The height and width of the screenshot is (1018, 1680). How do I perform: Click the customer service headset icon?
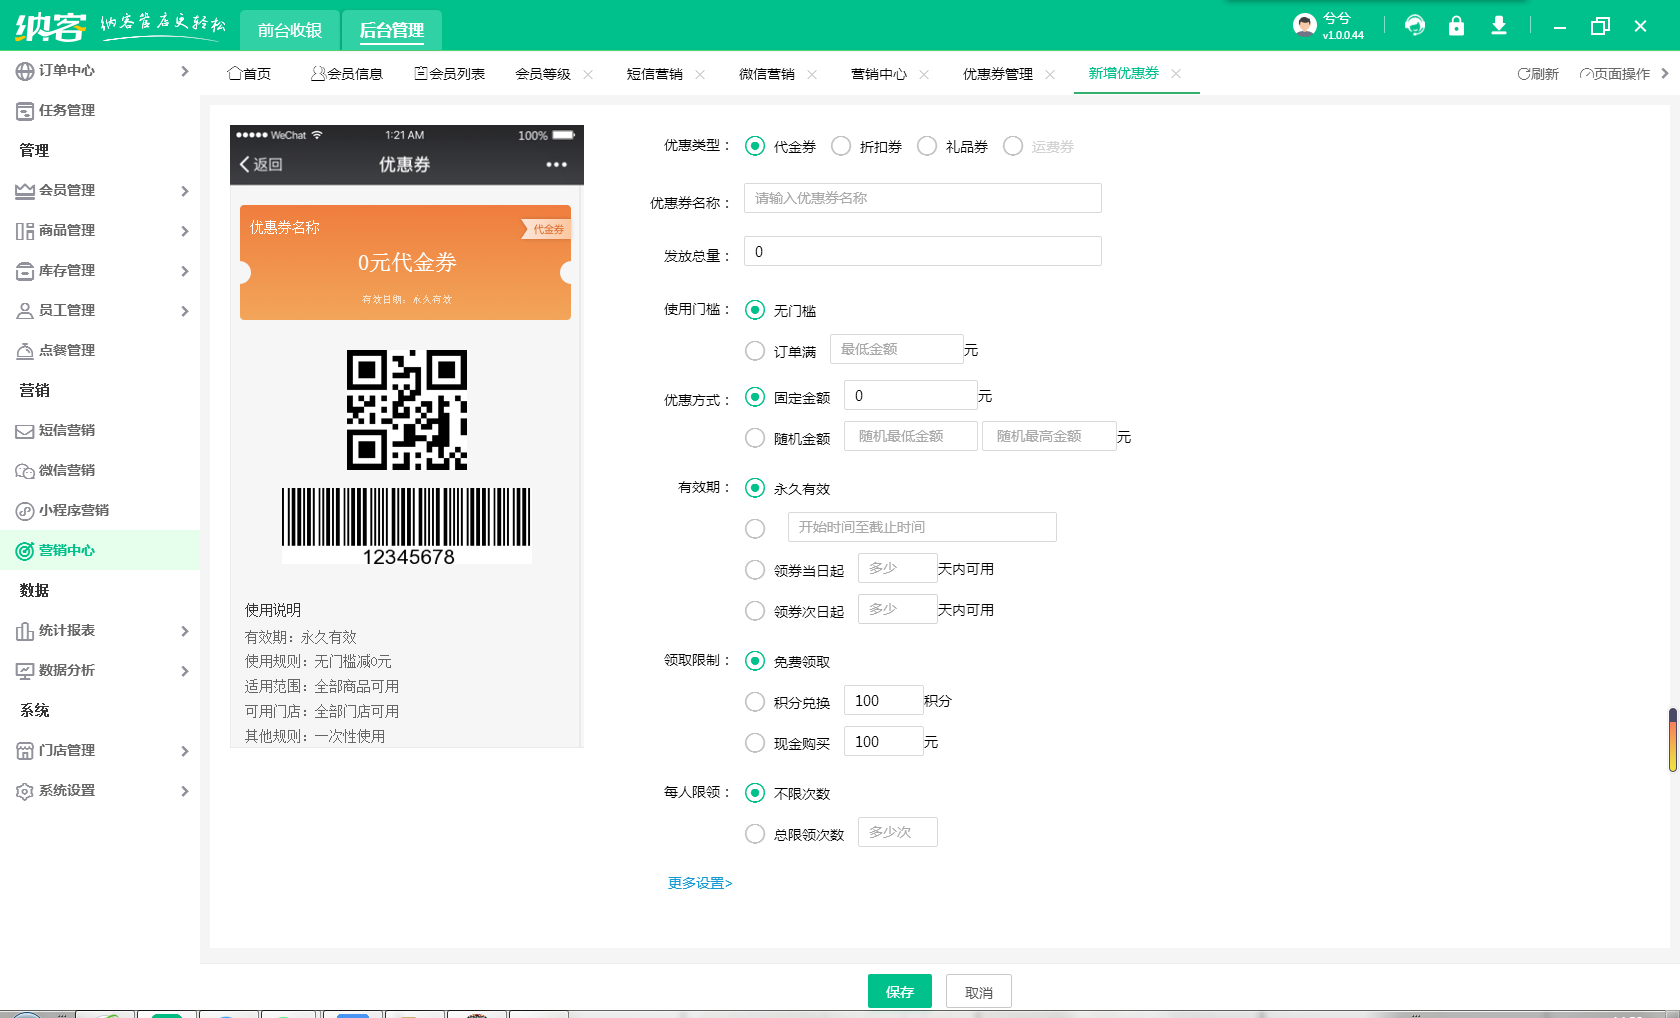(1414, 26)
